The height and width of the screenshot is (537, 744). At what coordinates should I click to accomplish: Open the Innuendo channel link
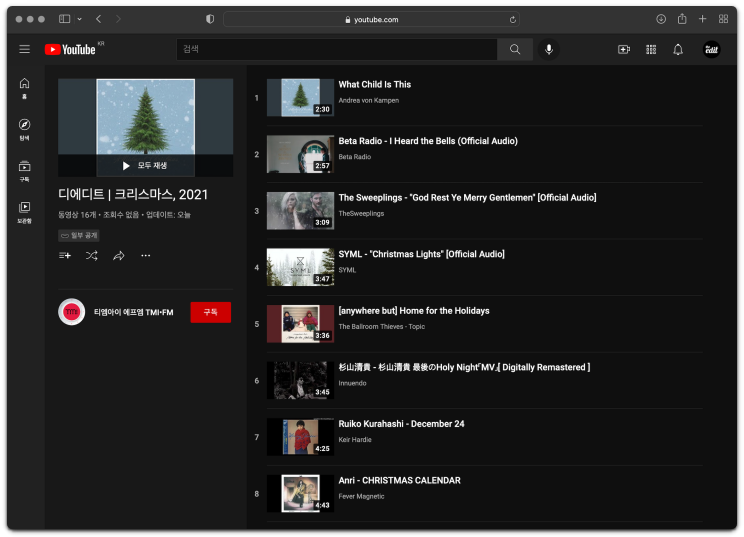coord(352,383)
